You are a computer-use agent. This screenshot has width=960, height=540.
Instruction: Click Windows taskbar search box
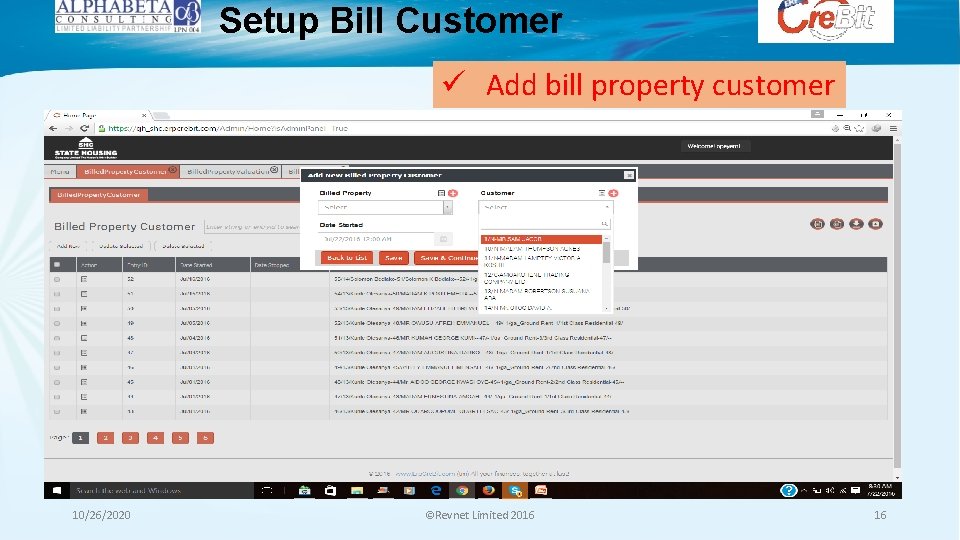coord(161,490)
